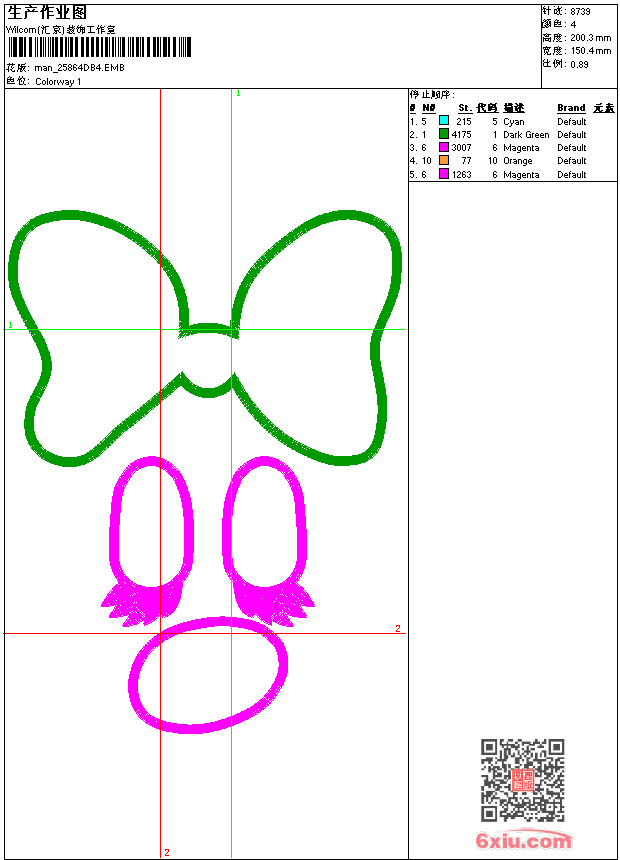Click the scale value 0.89
This screenshot has width=620, height=860.
click(x=579, y=64)
